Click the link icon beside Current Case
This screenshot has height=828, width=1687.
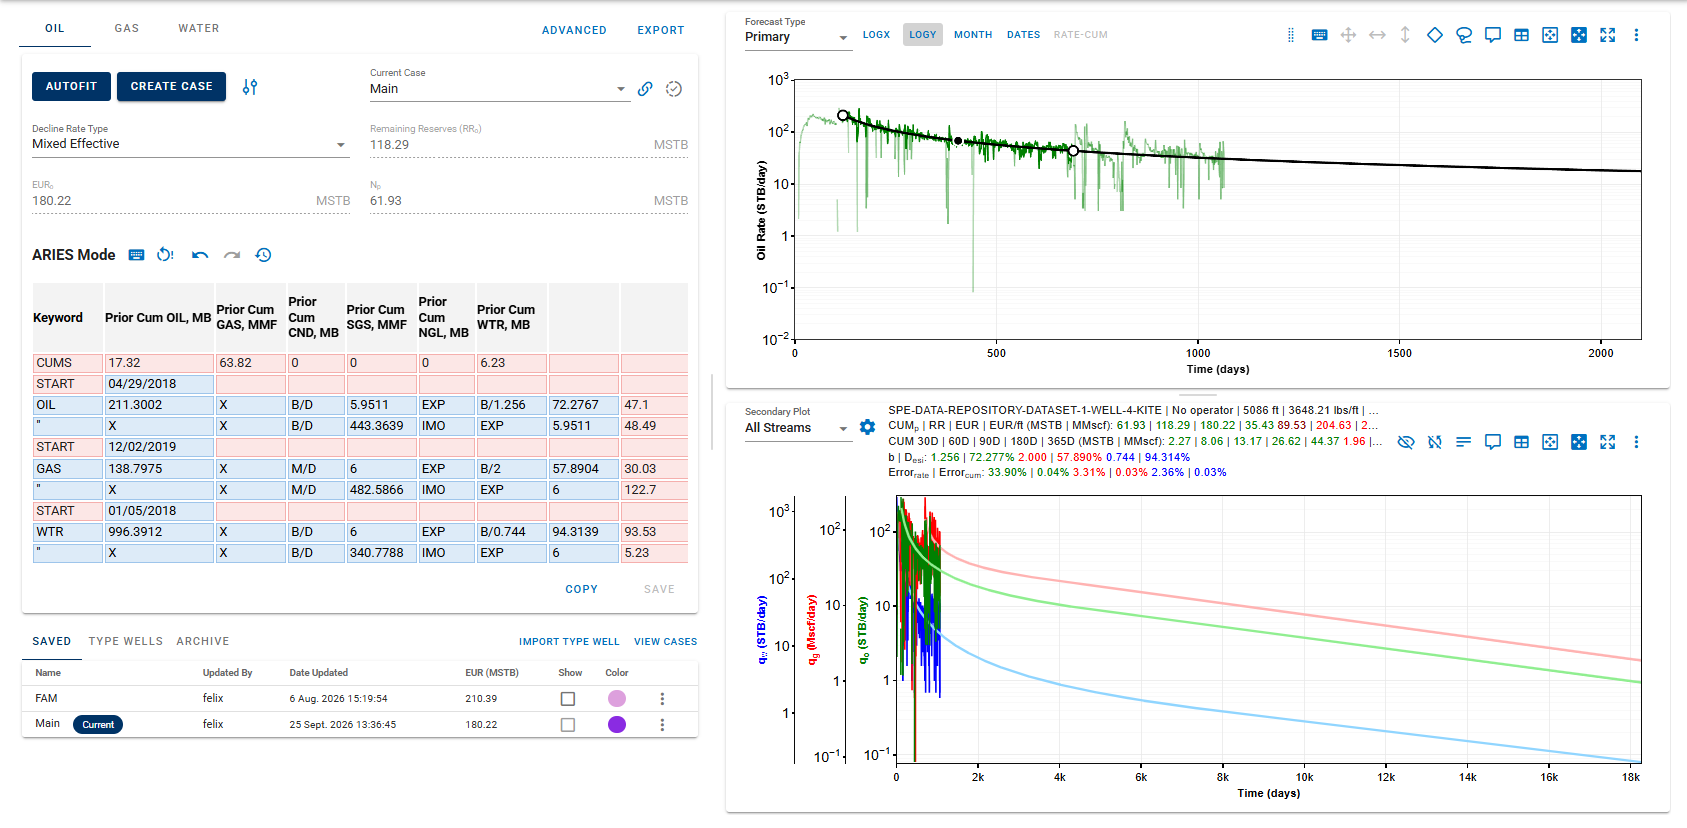[646, 89]
